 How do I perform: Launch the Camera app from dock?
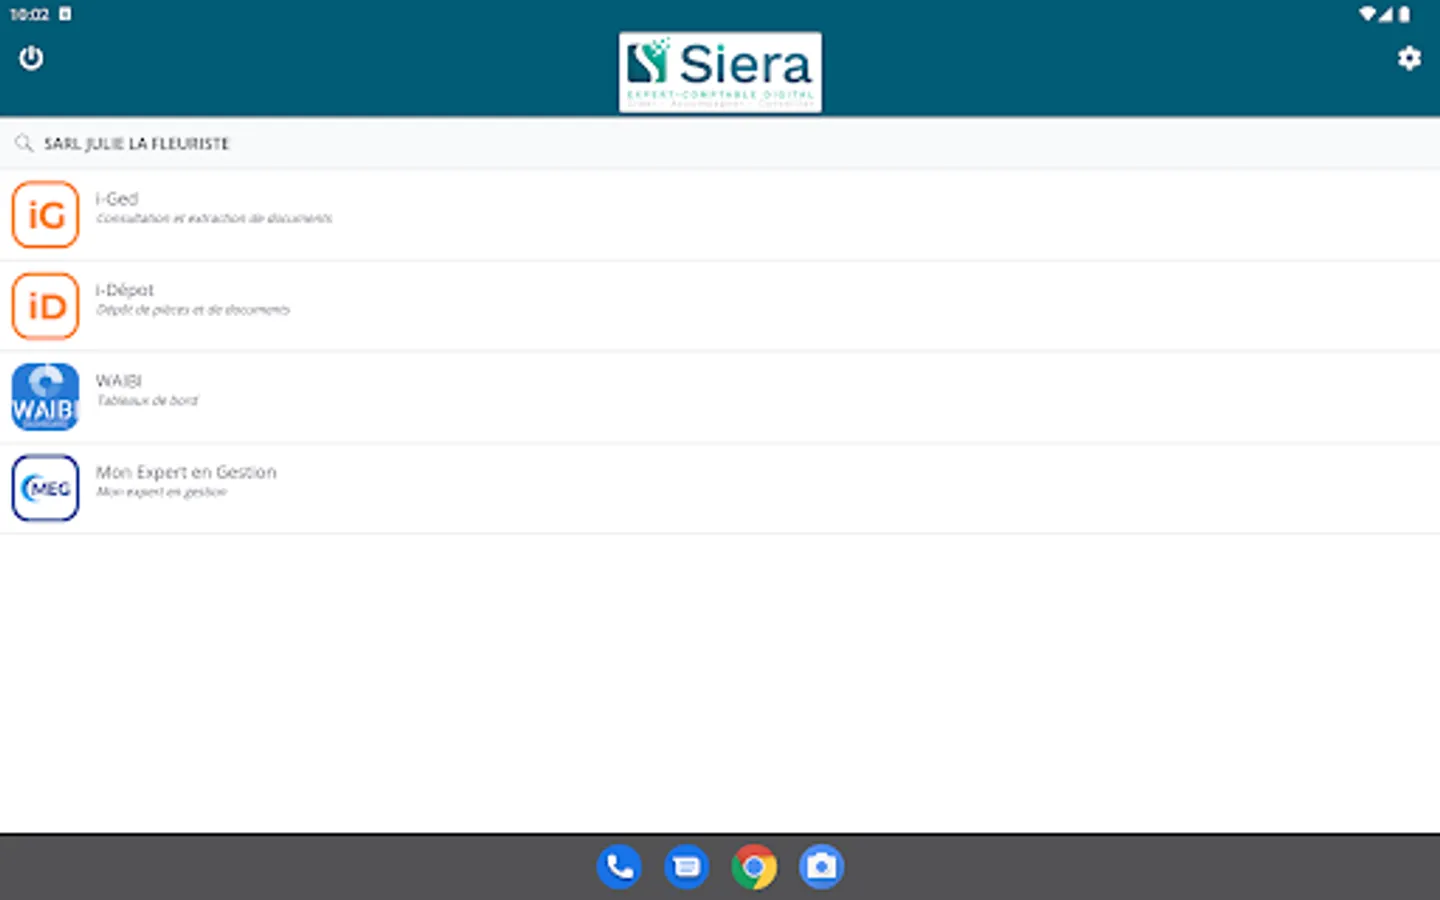click(822, 867)
